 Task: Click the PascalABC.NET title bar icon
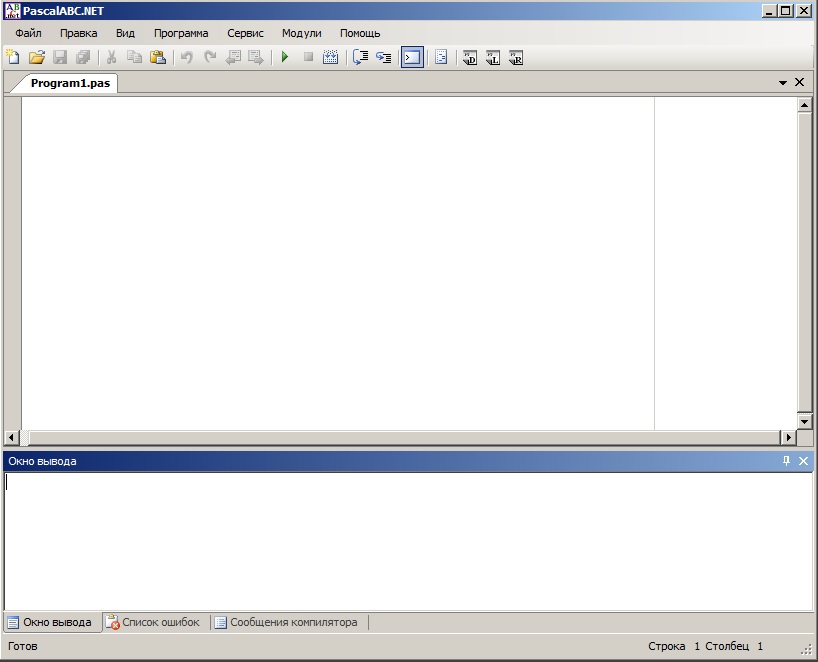[x=12, y=10]
